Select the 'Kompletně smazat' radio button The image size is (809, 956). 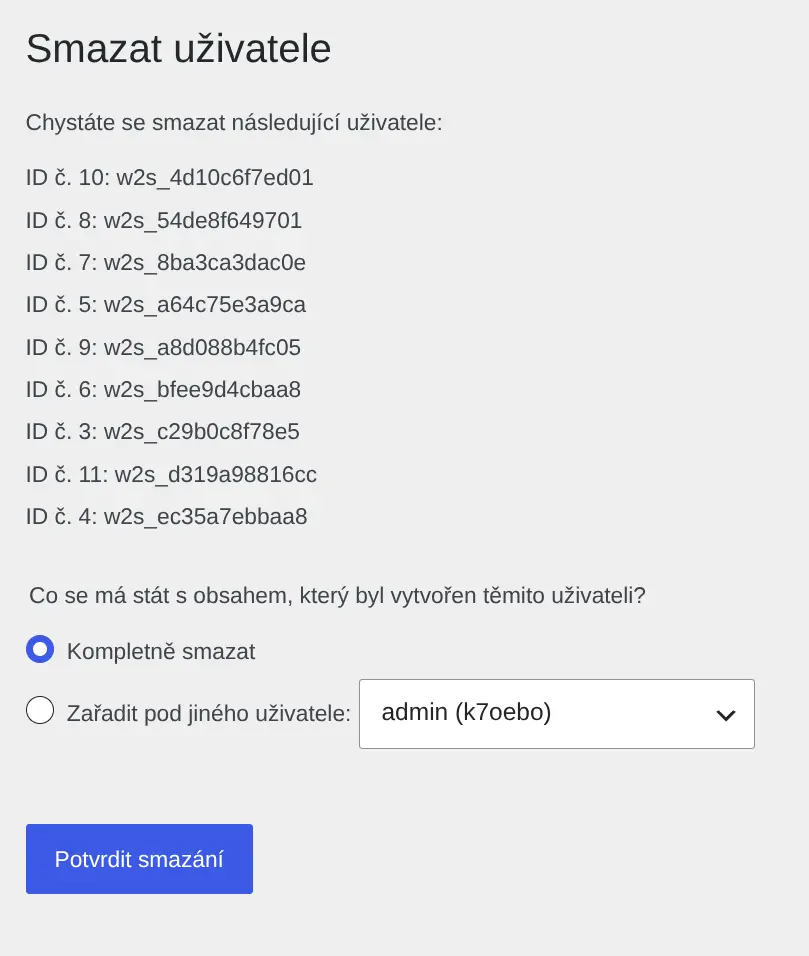(x=40, y=649)
